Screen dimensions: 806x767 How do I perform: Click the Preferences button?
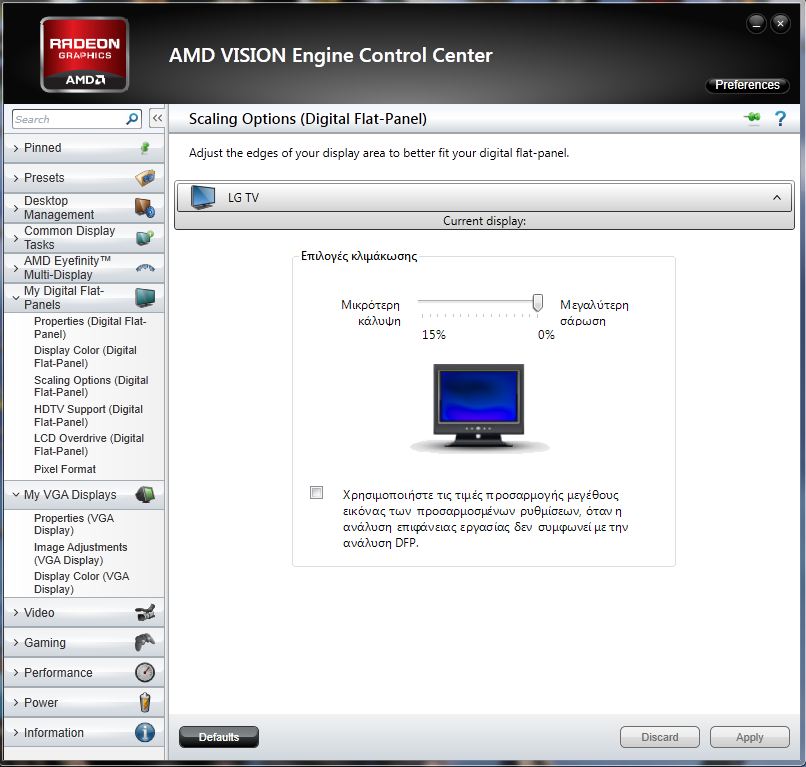(x=747, y=85)
